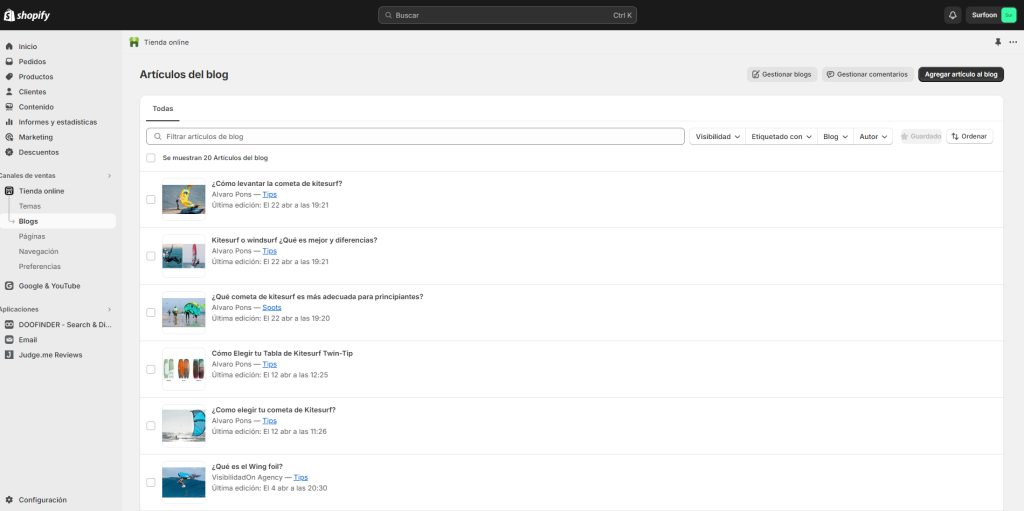Open the Visibilidad filter dropdown
1024x511 pixels.
click(718, 136)
